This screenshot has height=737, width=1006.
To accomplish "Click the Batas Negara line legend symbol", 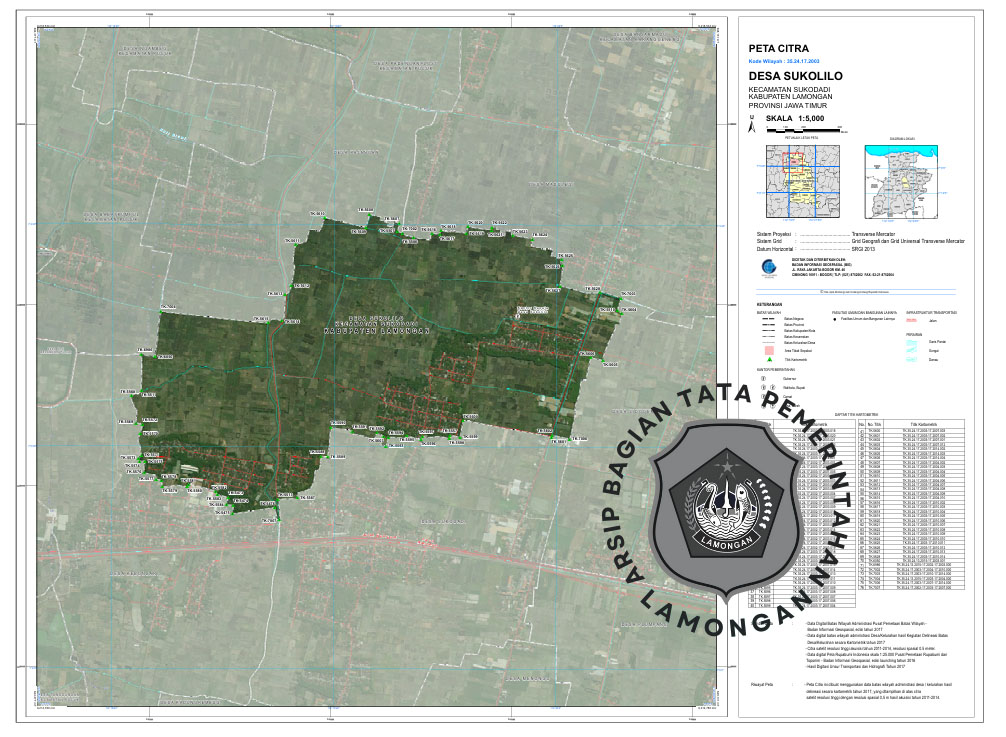I will tap(769, 319).
